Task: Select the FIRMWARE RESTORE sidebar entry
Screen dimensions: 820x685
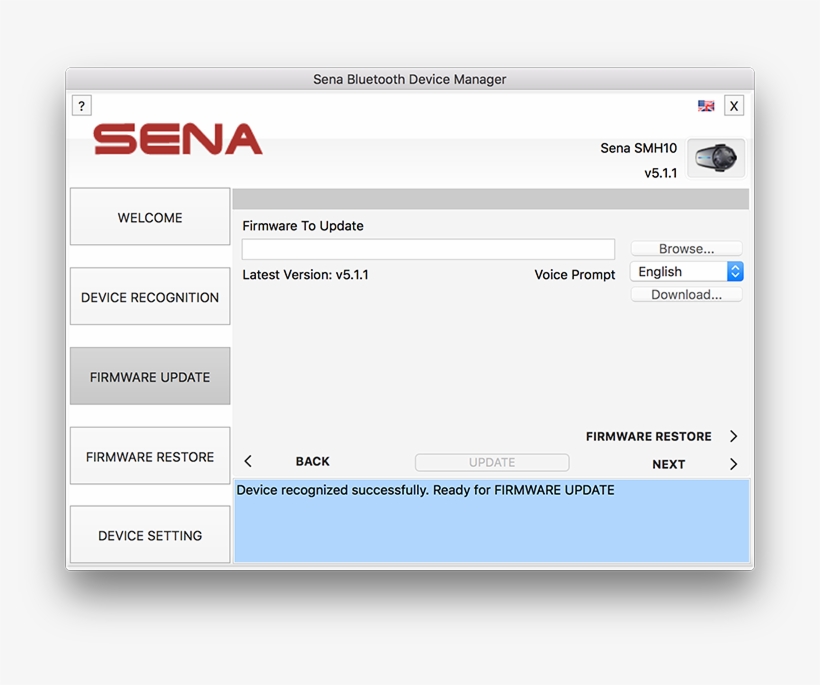Action: 149,456
